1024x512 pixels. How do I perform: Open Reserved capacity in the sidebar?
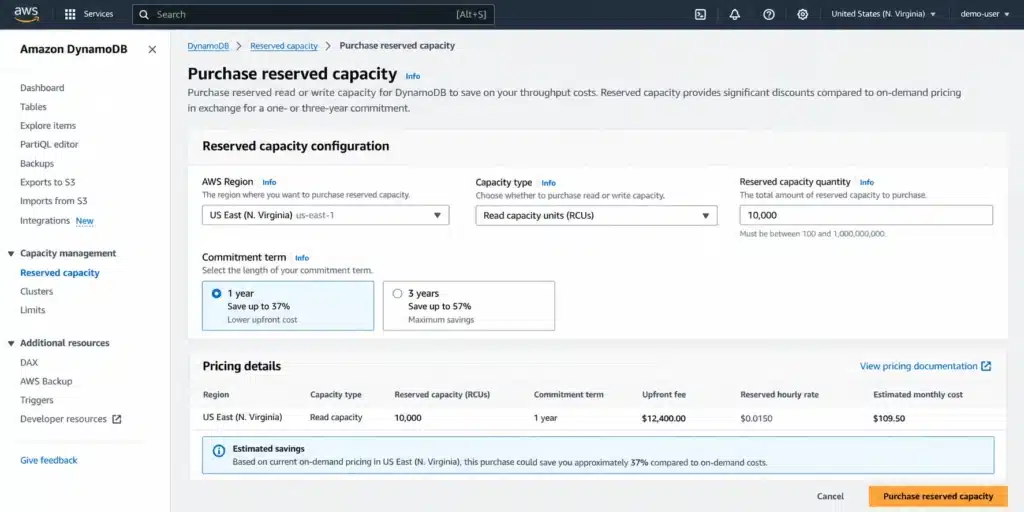point(59,273)
